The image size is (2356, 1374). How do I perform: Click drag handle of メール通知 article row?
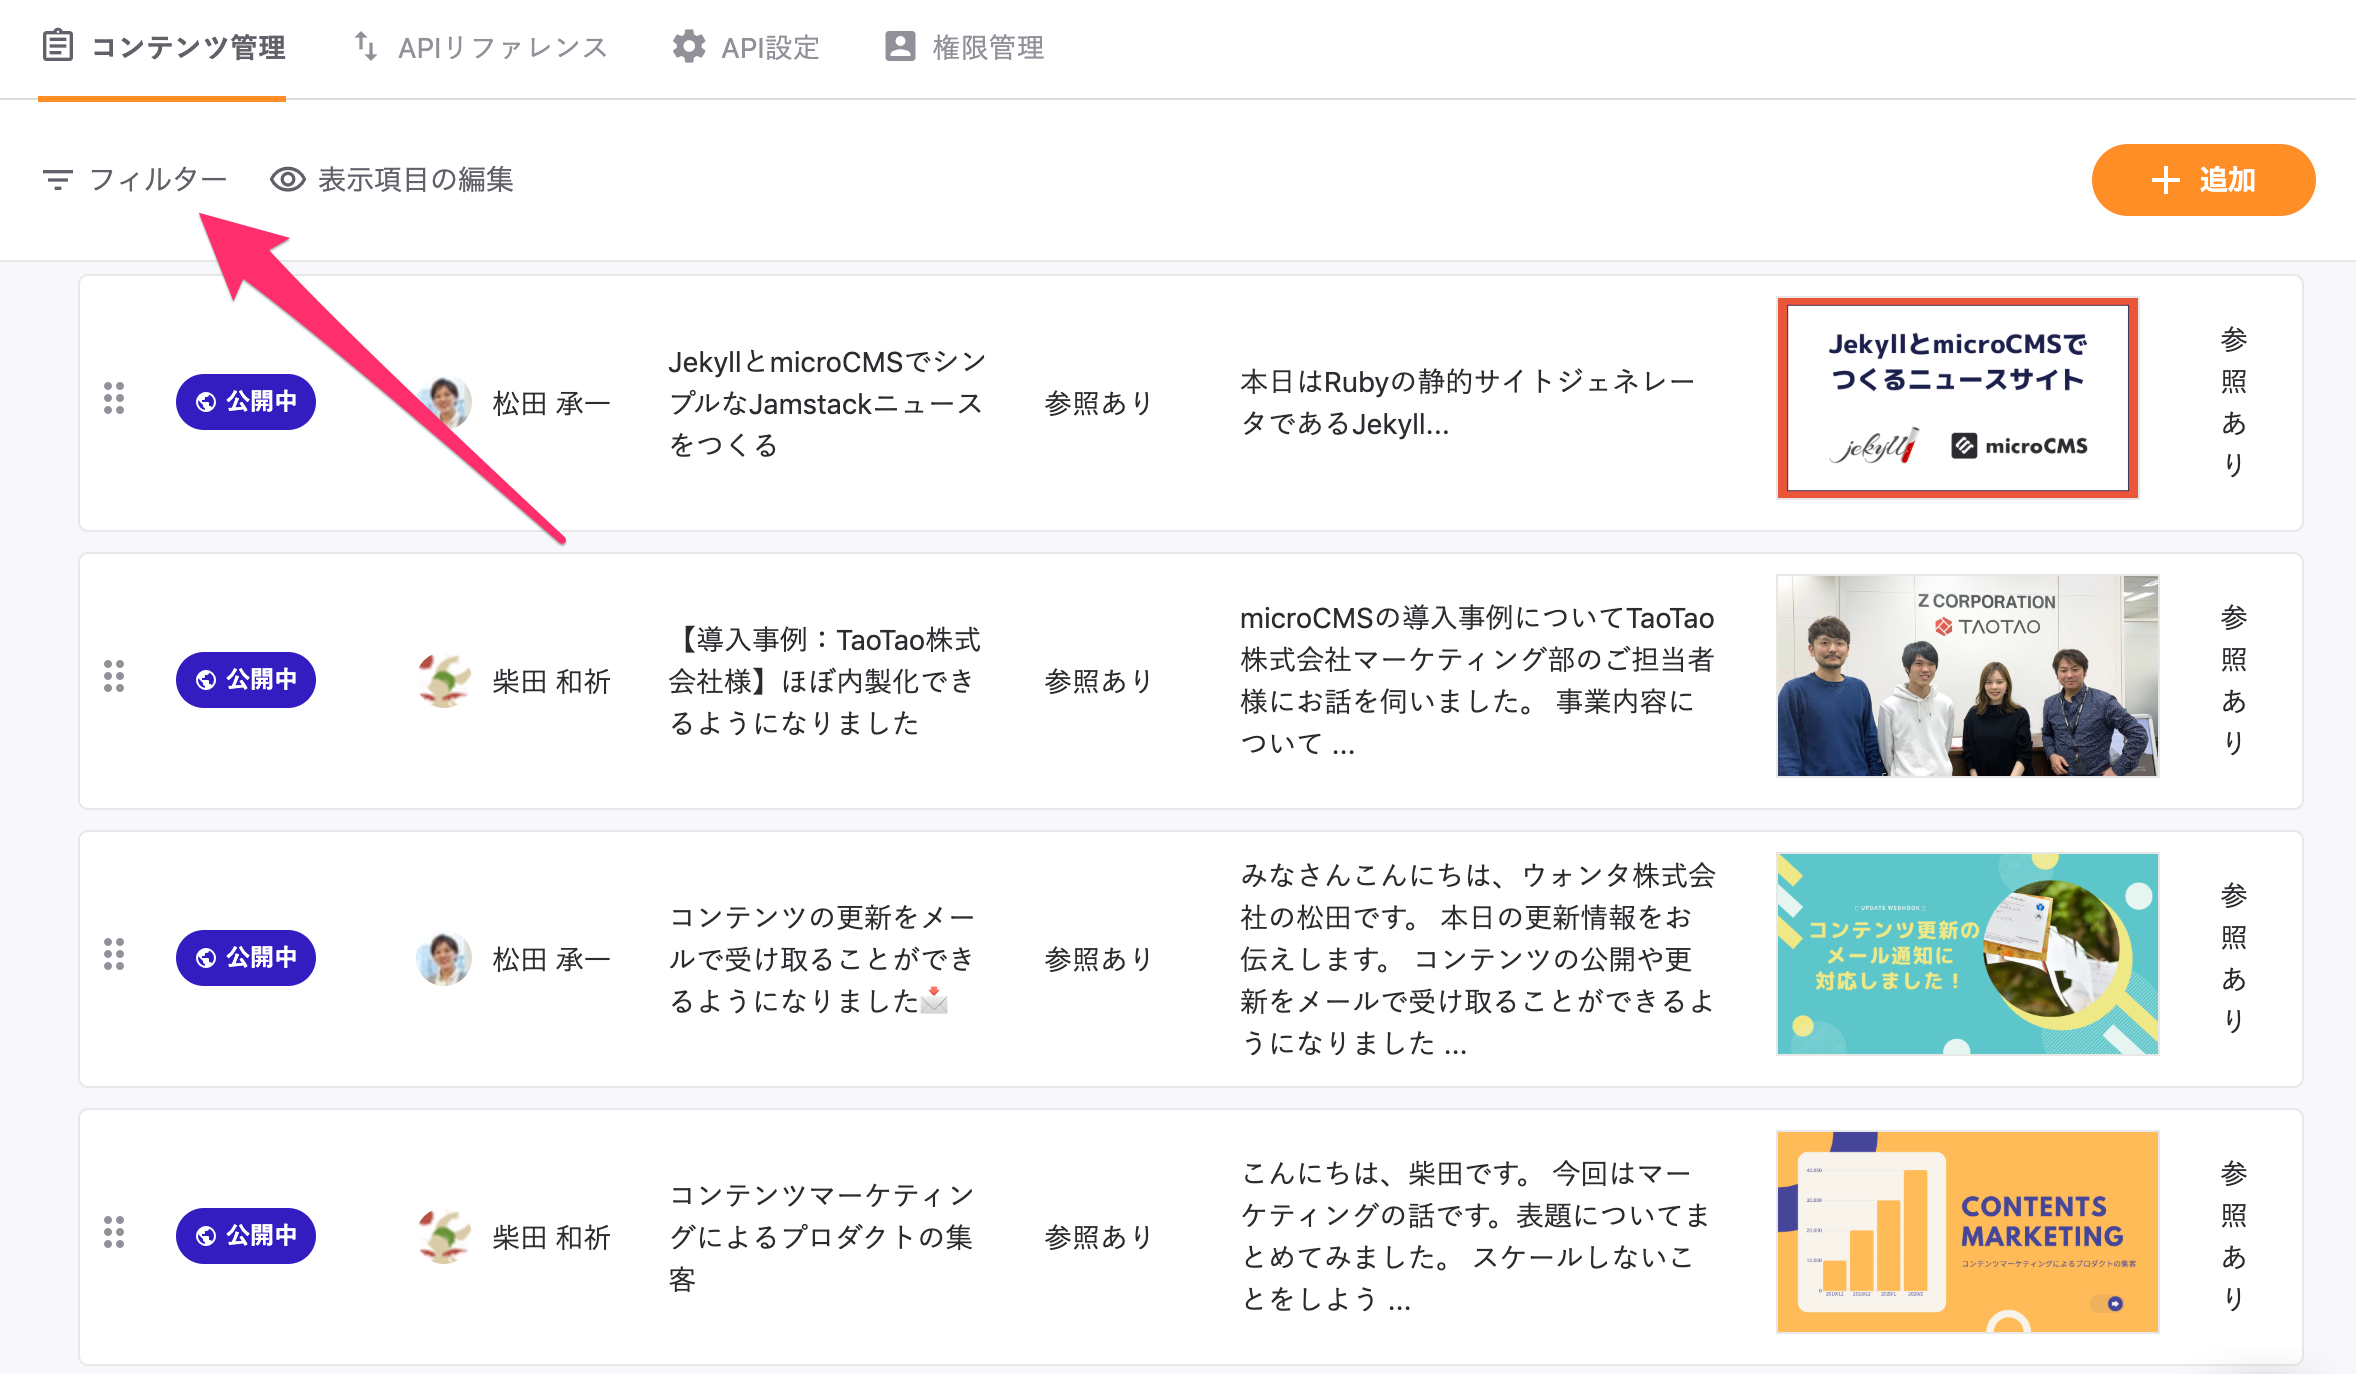[x=114, y=955]
